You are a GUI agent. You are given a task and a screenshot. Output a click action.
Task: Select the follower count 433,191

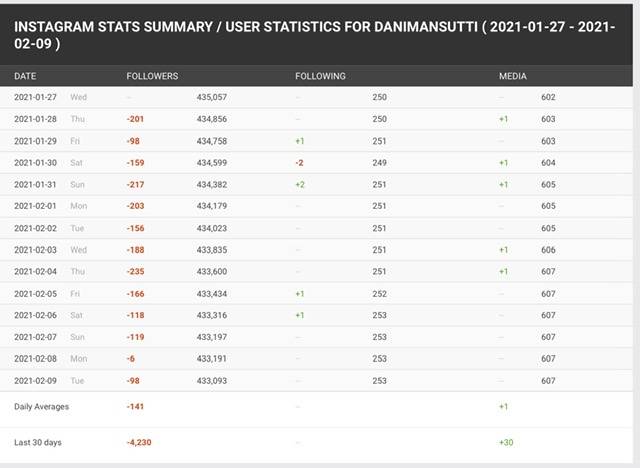[x=211, y=359]
